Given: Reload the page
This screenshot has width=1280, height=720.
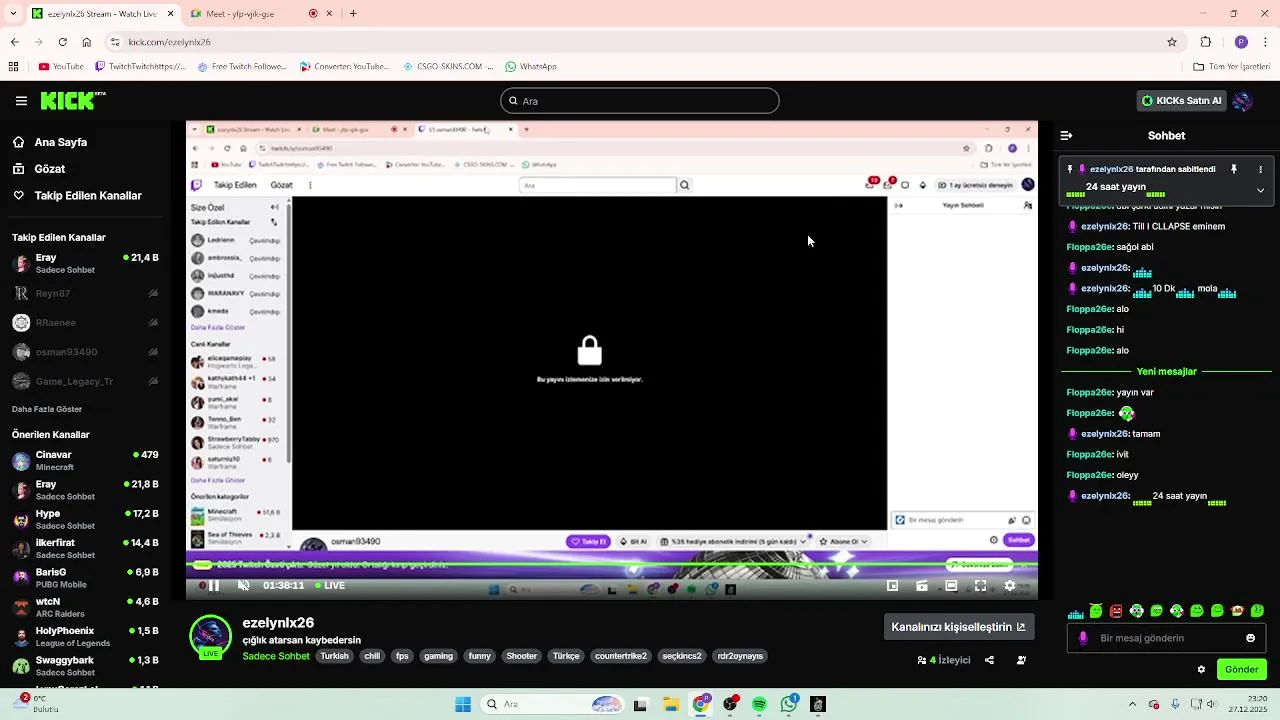Looking at the screenshot, I should 62,42.
